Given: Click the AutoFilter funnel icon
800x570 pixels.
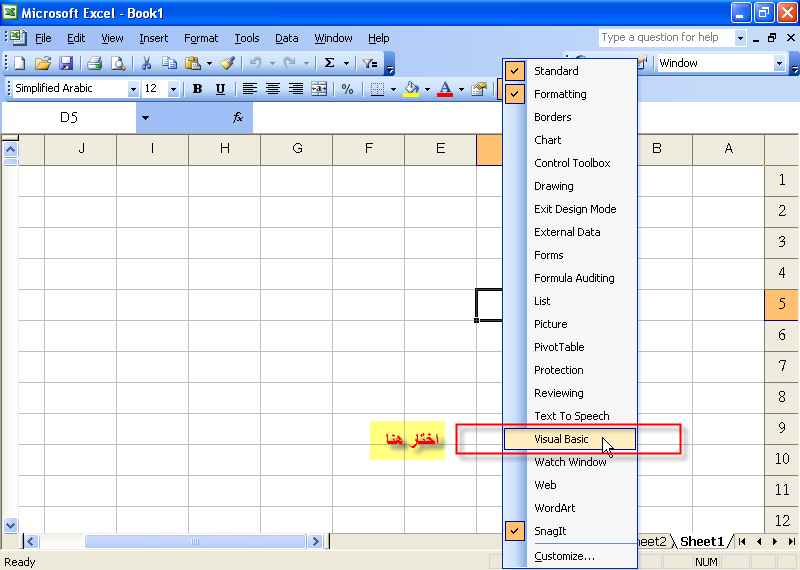Looking at the screenshot, I should (369, 63).
